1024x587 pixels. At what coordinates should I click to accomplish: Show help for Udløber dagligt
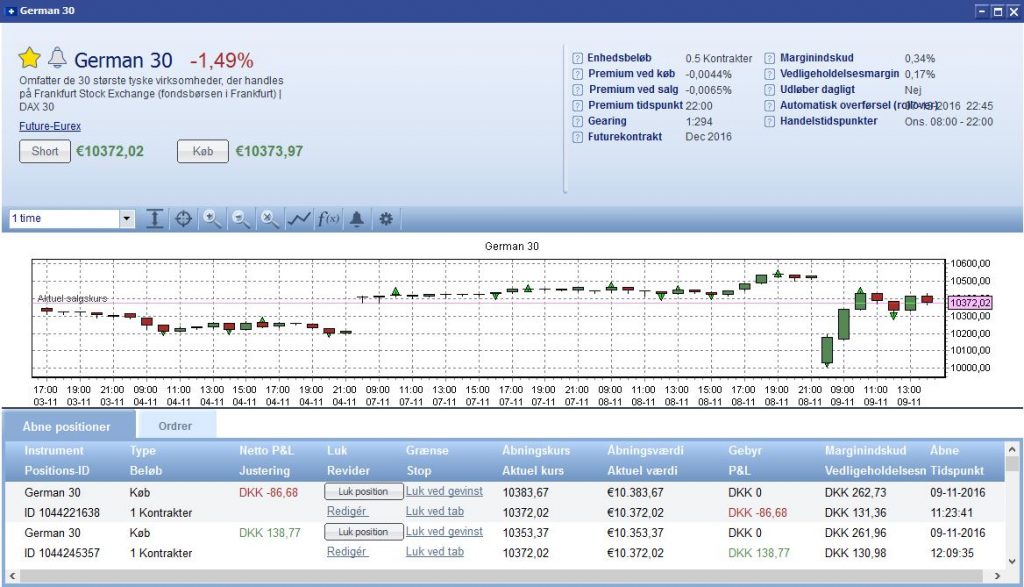point(769,89)
